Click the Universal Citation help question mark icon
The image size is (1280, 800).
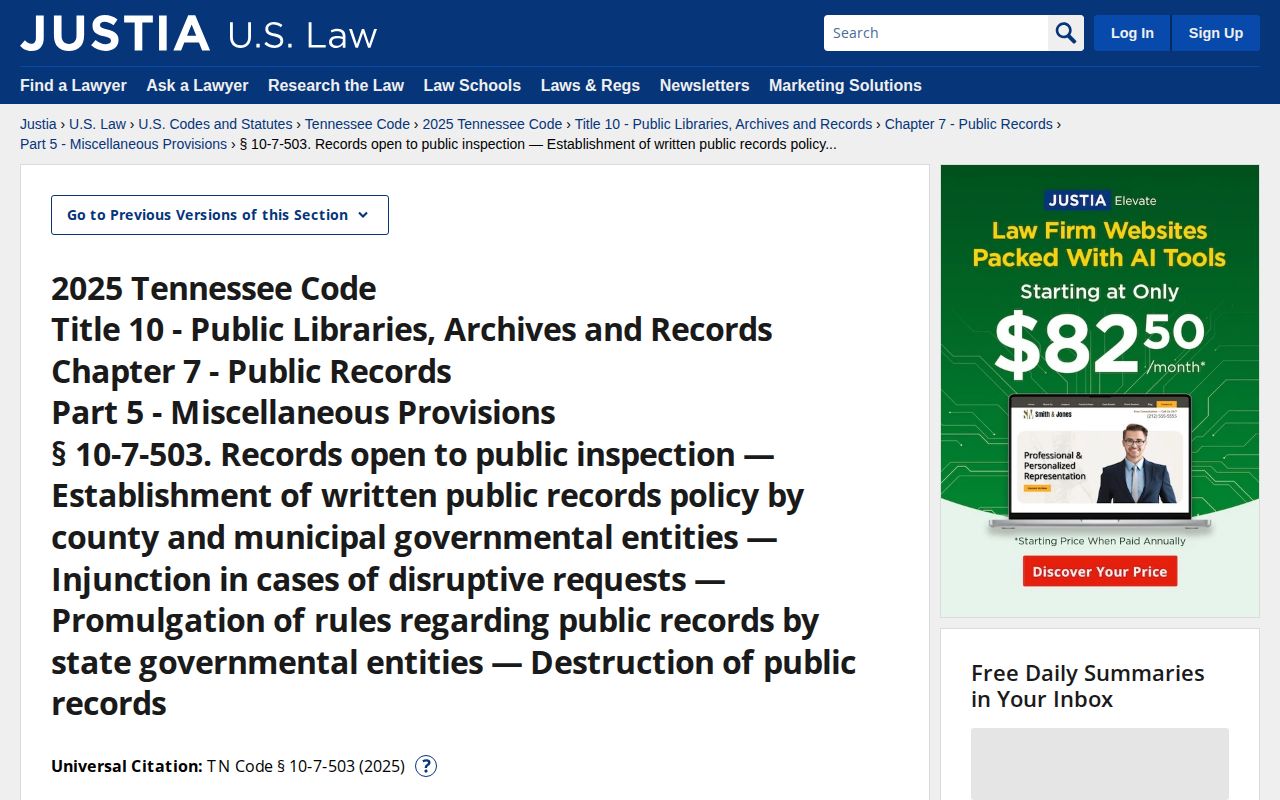[x=426, y=766]
